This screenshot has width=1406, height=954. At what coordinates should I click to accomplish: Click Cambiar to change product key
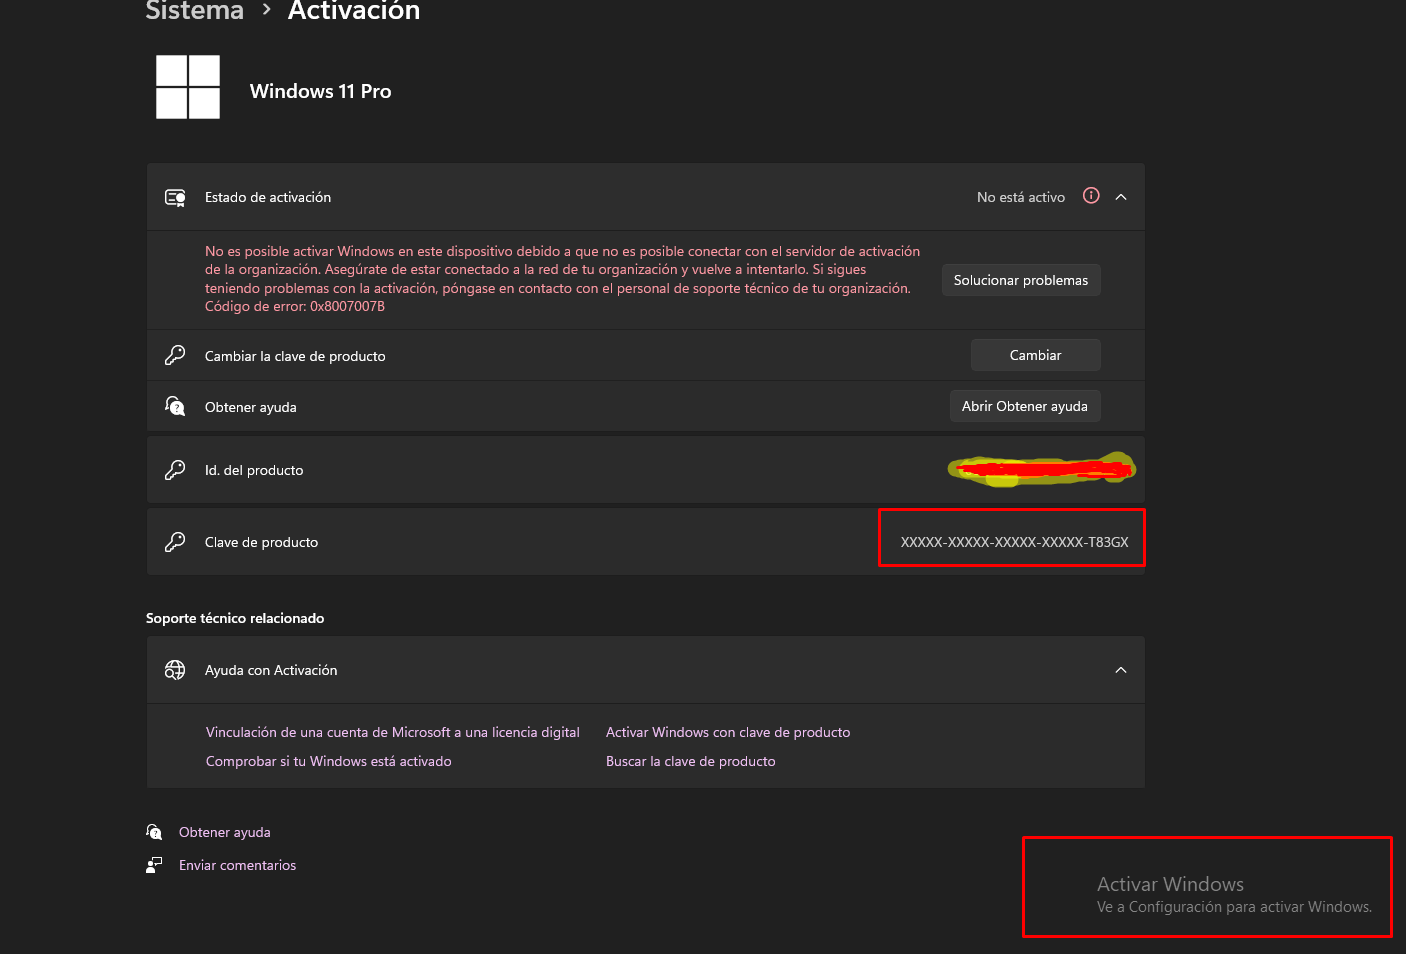click(1036, 355)
